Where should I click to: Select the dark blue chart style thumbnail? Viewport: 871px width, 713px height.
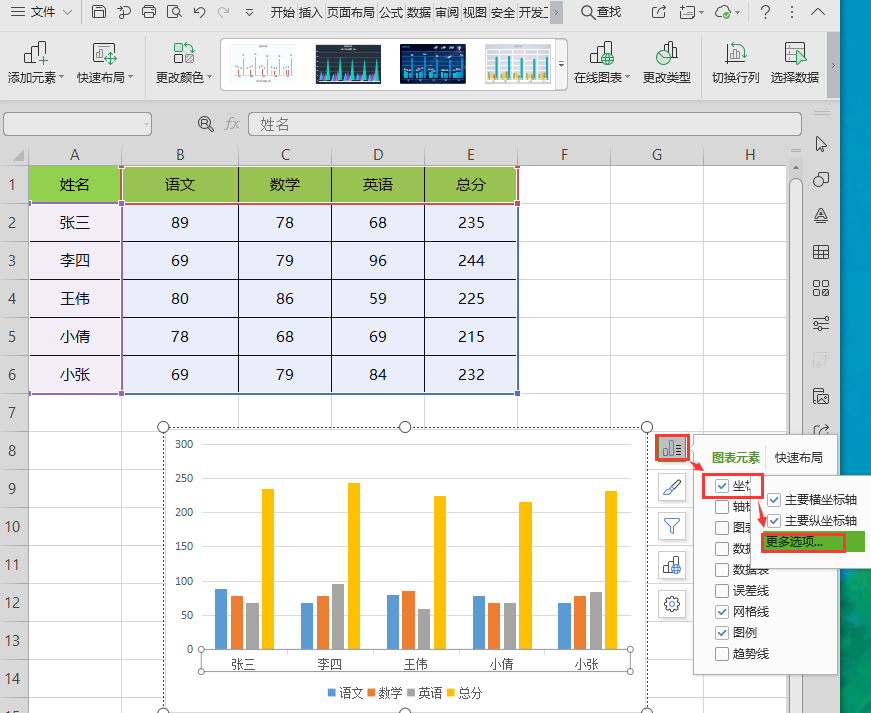[x=432, y=63]
